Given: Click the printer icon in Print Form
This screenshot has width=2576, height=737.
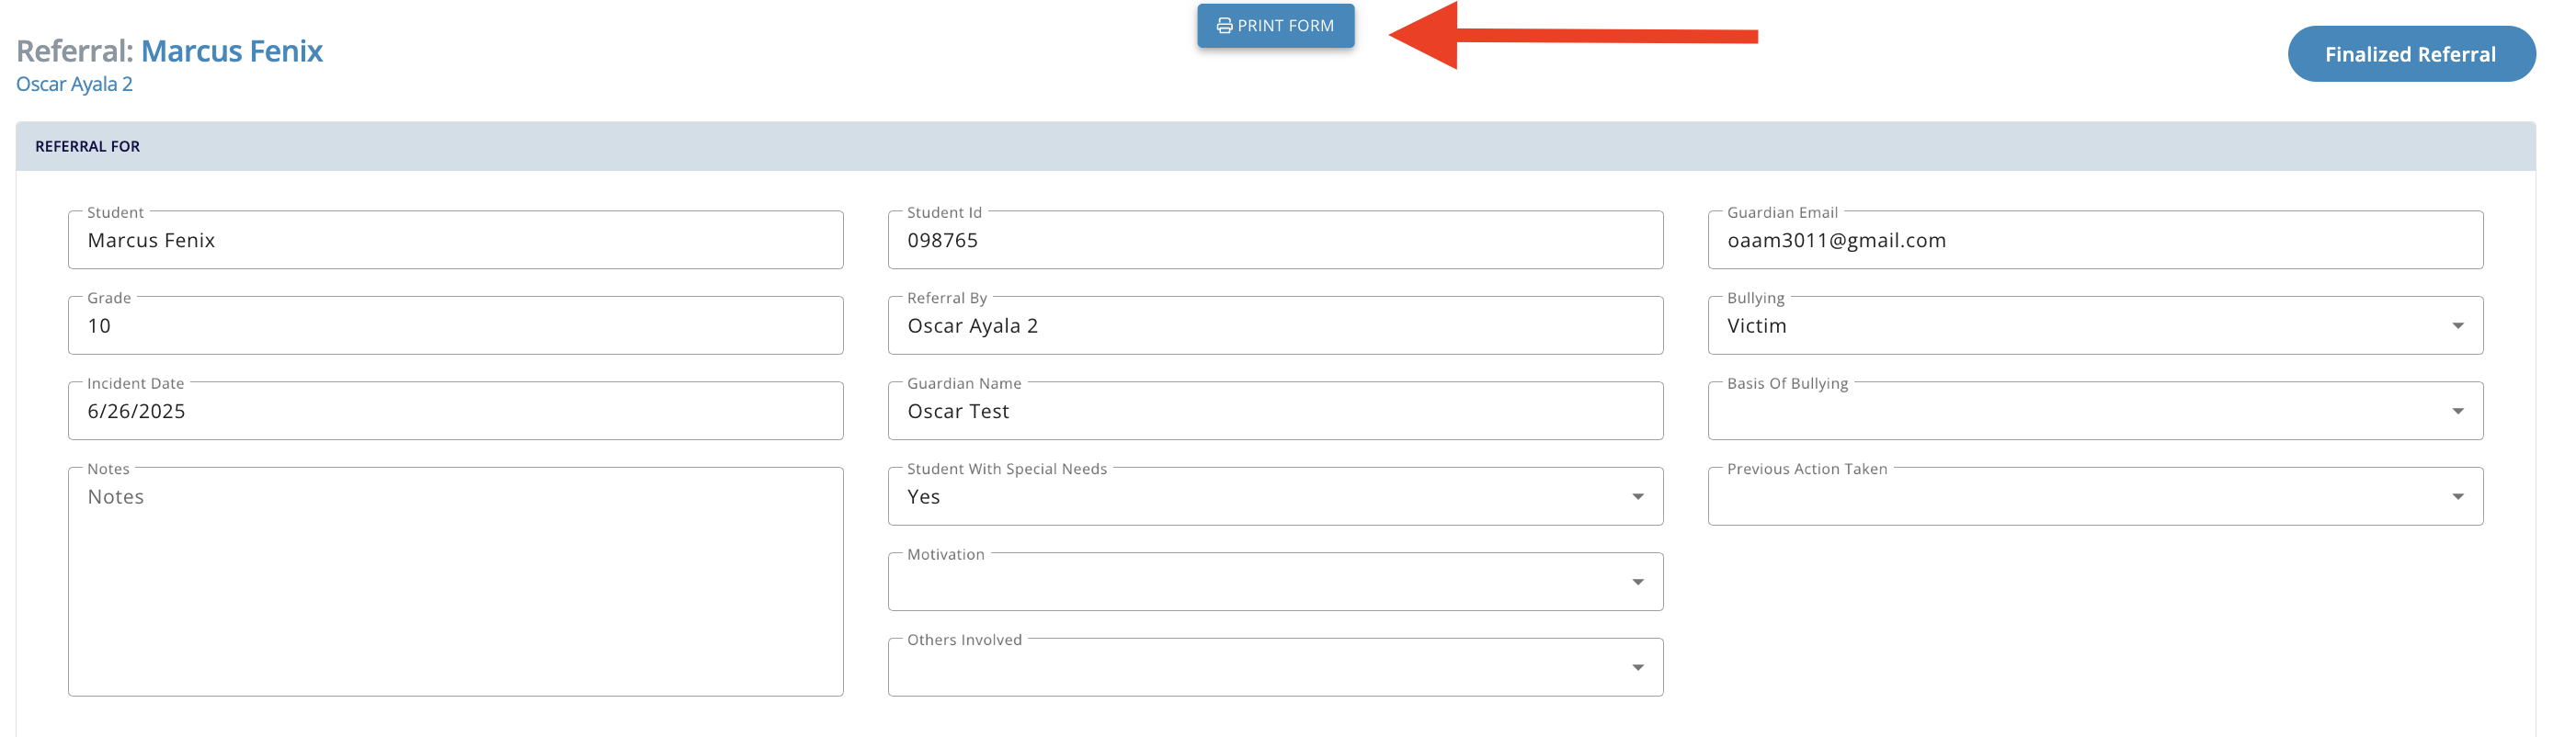Looking at the screenshot, I should tap(1224, 26).
